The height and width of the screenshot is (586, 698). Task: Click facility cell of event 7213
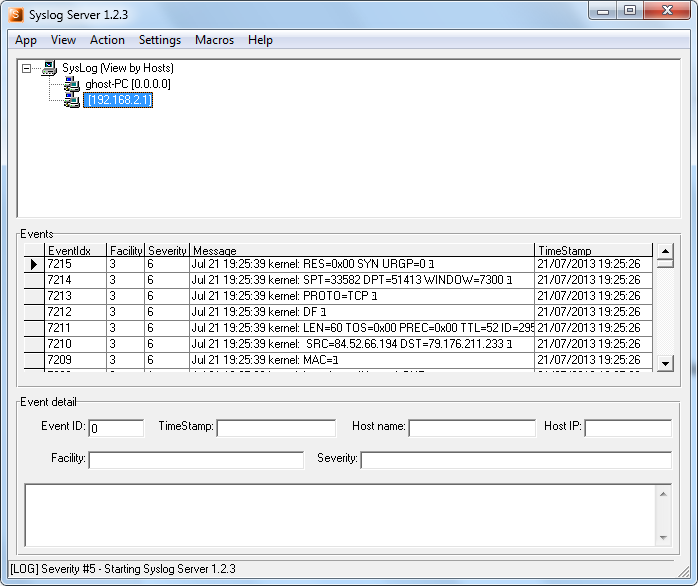(x=126, y=297)
